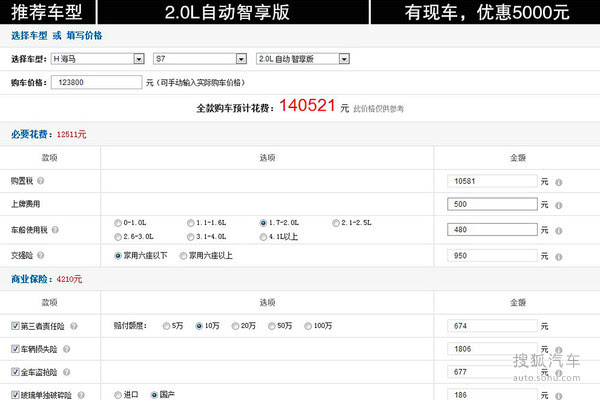Click the 上牌费用 amount field

tap(492, 205)
